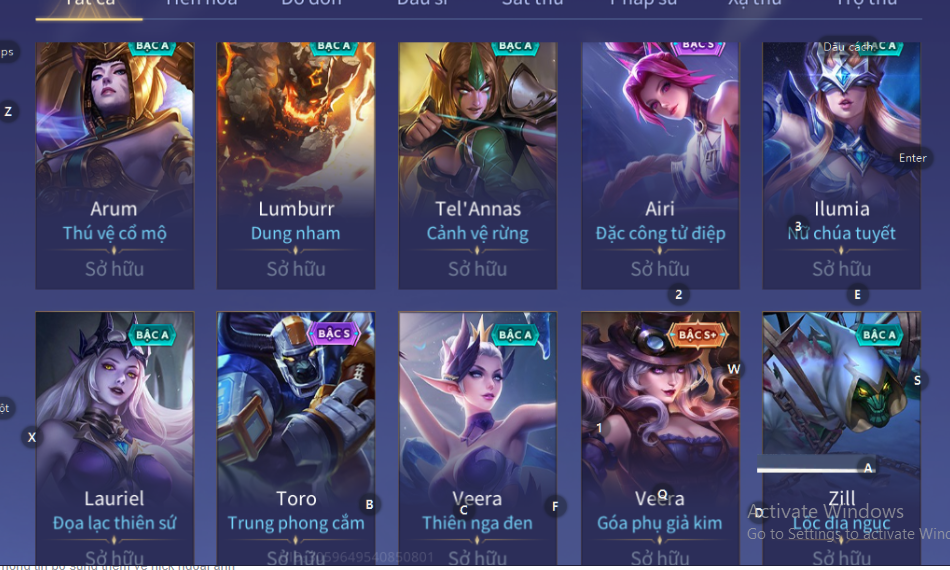This screenshot has height=570, width=950.
Task: Click the X key-mapping overlay icon
Action: tap(32, 437)
